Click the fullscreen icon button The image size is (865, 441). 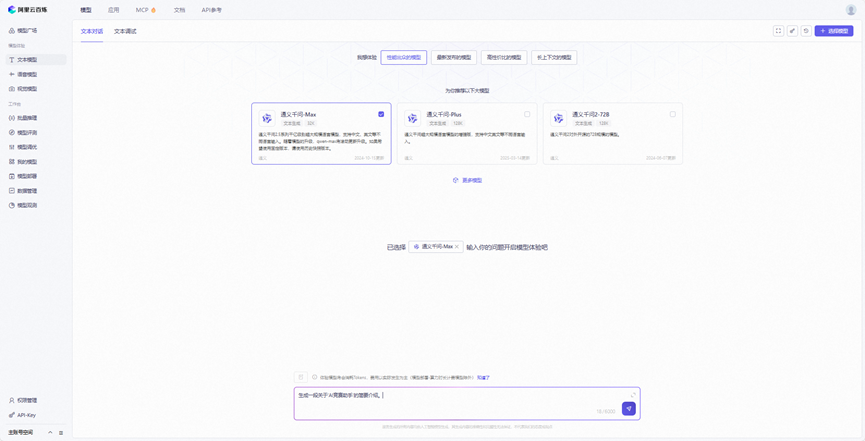tap(778, 31)
